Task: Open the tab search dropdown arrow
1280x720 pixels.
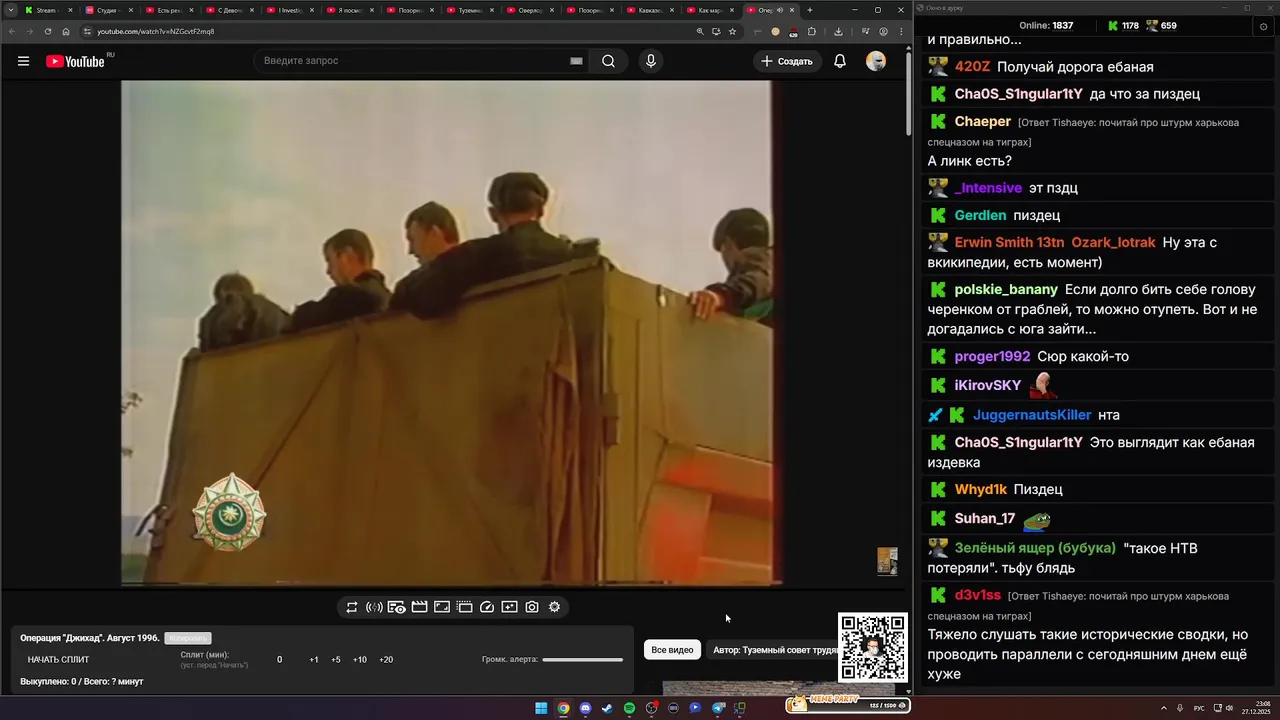Action: point(10,10)
